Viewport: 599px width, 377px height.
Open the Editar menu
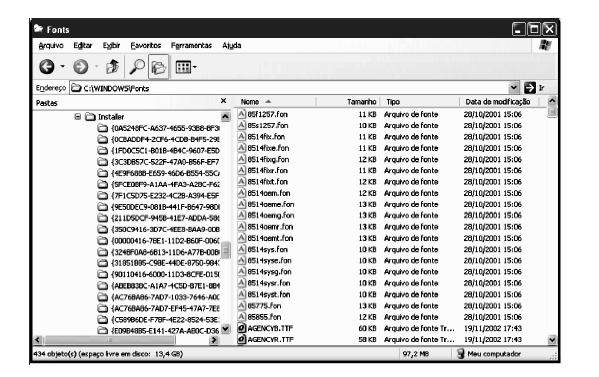(x=83, y=45)
